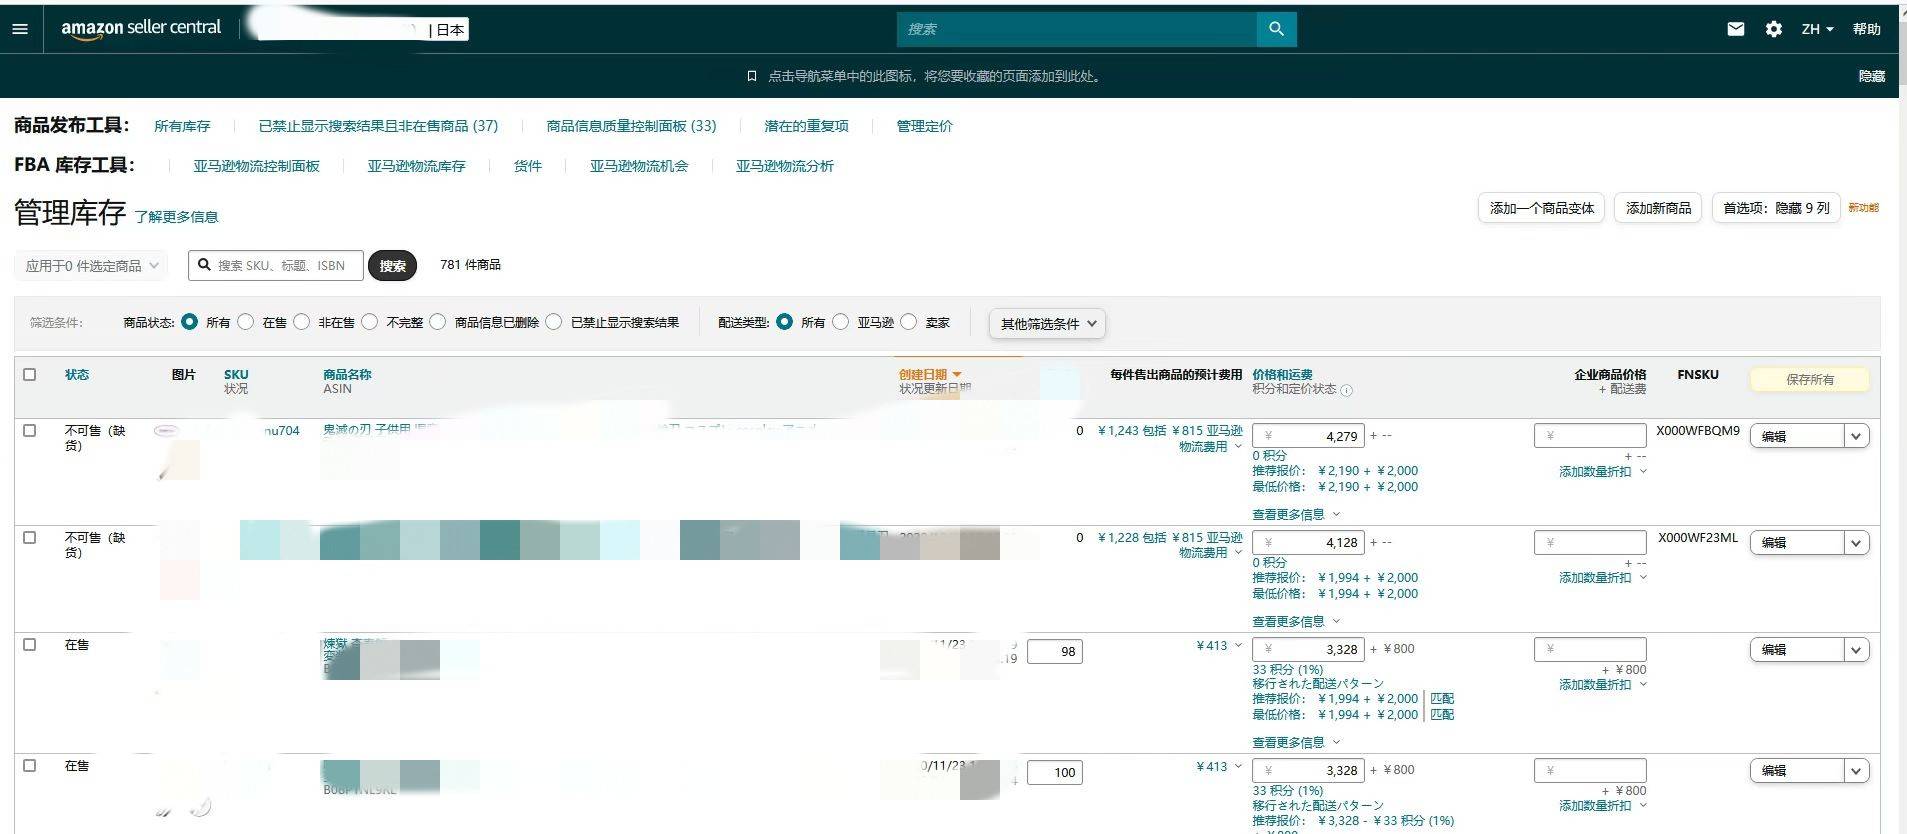Open the hamburger navigation menu
This screenshot has height=834, width=1907.
pos(20,29)
